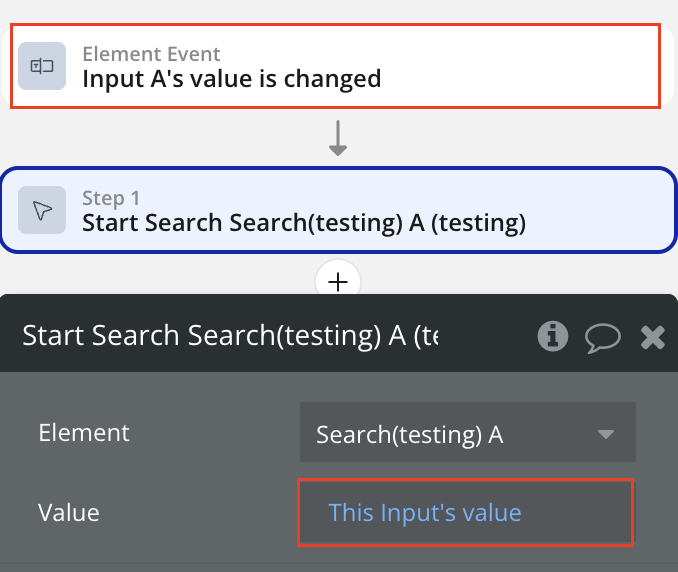Expand the Element dropdown arrow
This screenshot has height=572, width=678.
coord(604,434)
